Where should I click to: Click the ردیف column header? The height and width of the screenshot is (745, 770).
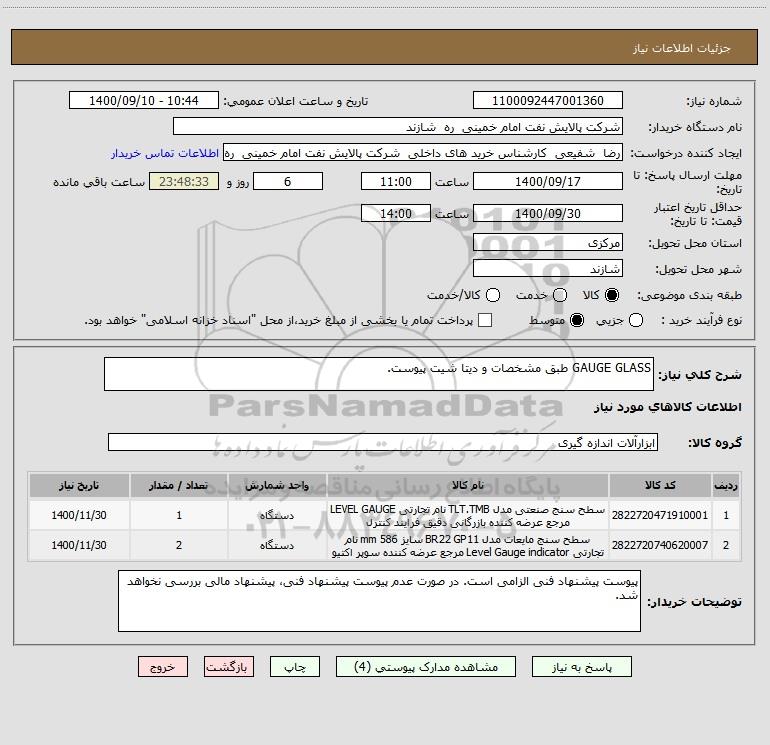pos(726,485)
